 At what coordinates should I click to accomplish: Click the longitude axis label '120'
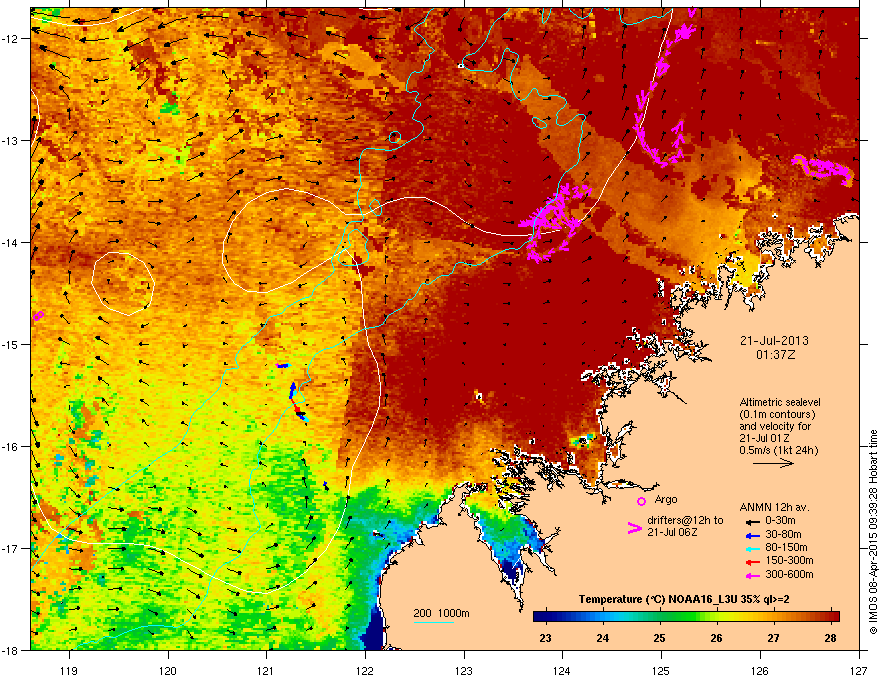point(168,670)
